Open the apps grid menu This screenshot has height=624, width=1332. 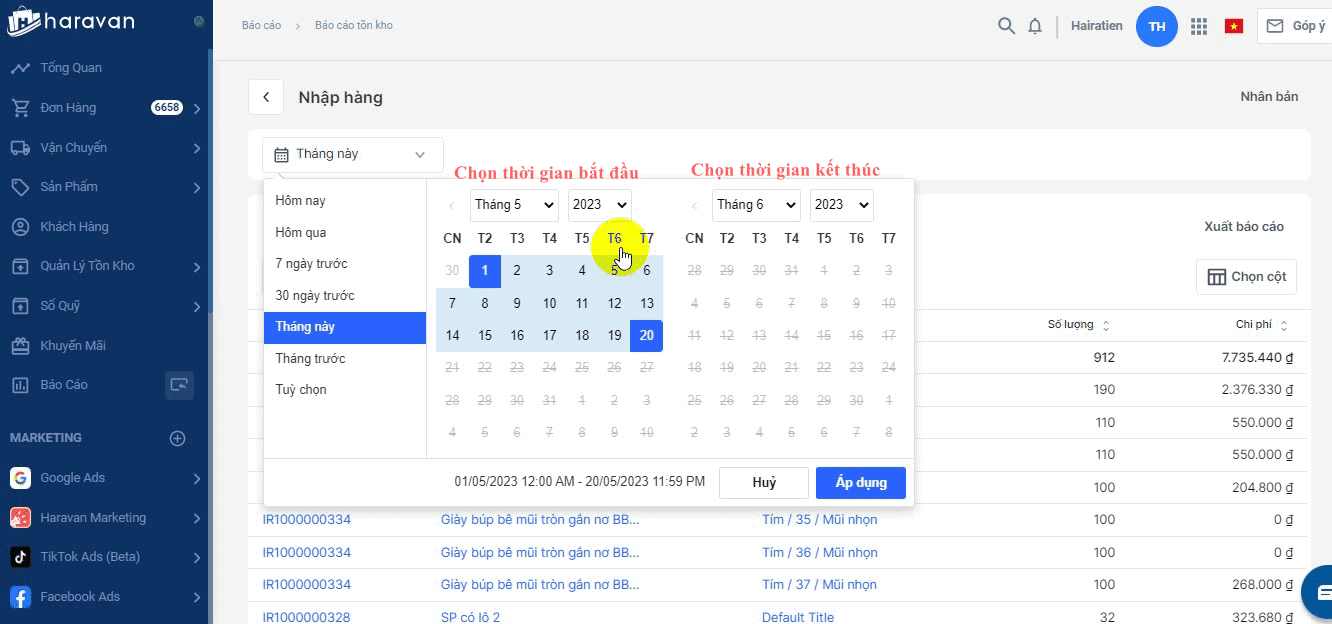1199,27
